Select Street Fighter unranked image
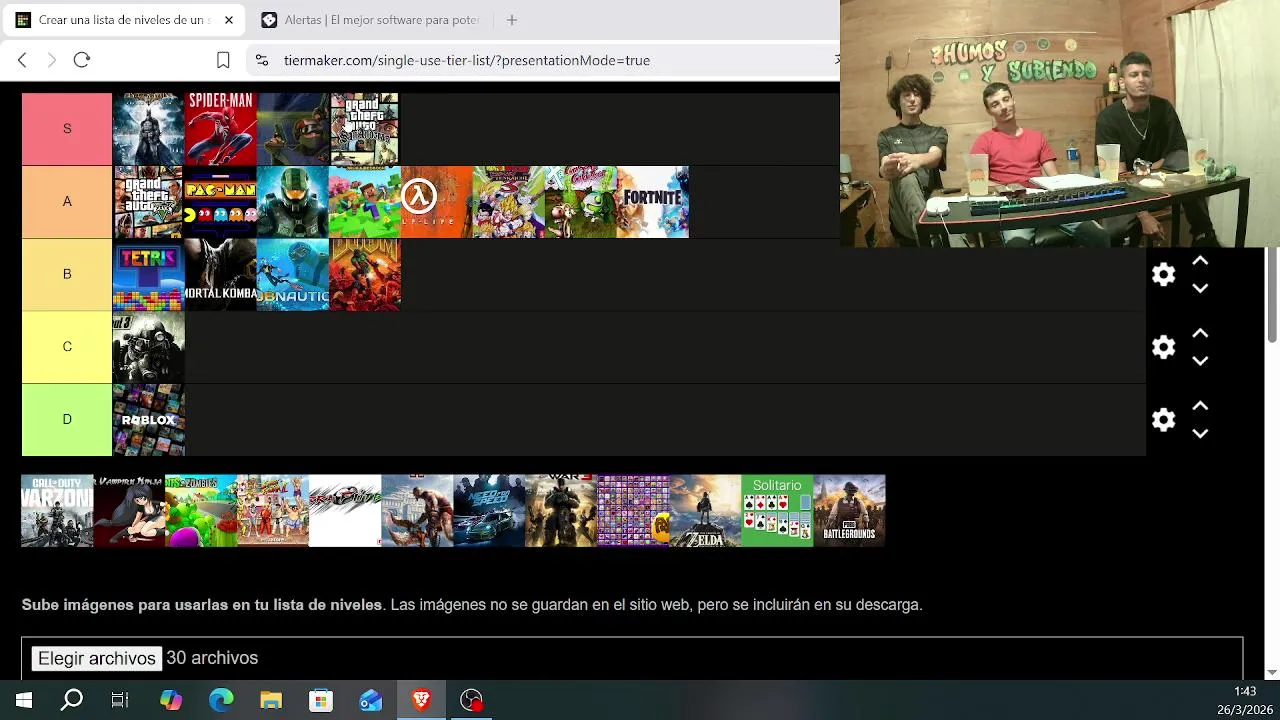Viewport: 1280px width, 720px height. click(273, 511)
